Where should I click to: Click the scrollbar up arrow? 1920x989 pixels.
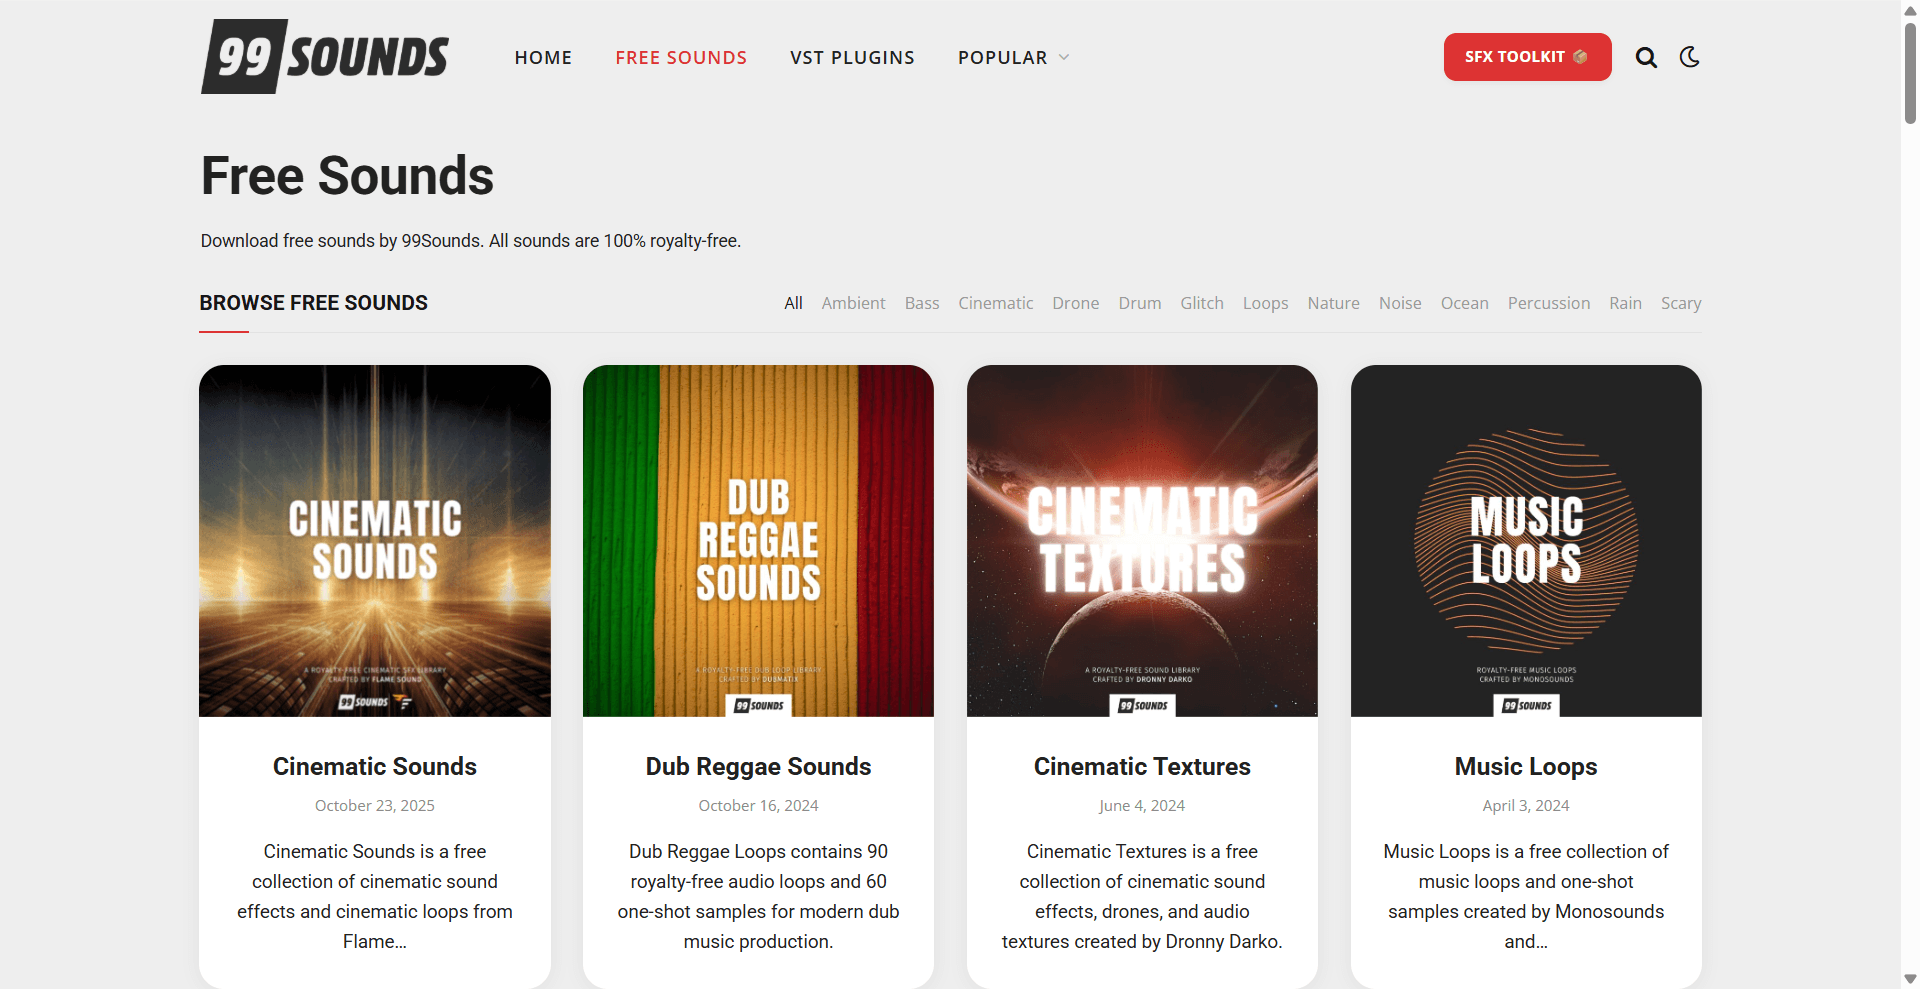[1910, 10]
